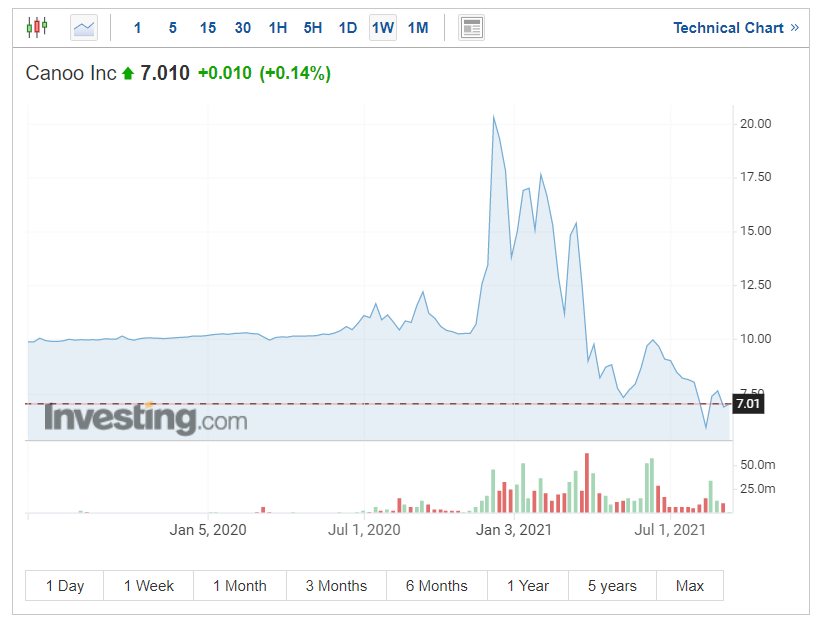This screenshot has height=622, width=824.
Task: Click the 7.010 price value
Action: 164,73
